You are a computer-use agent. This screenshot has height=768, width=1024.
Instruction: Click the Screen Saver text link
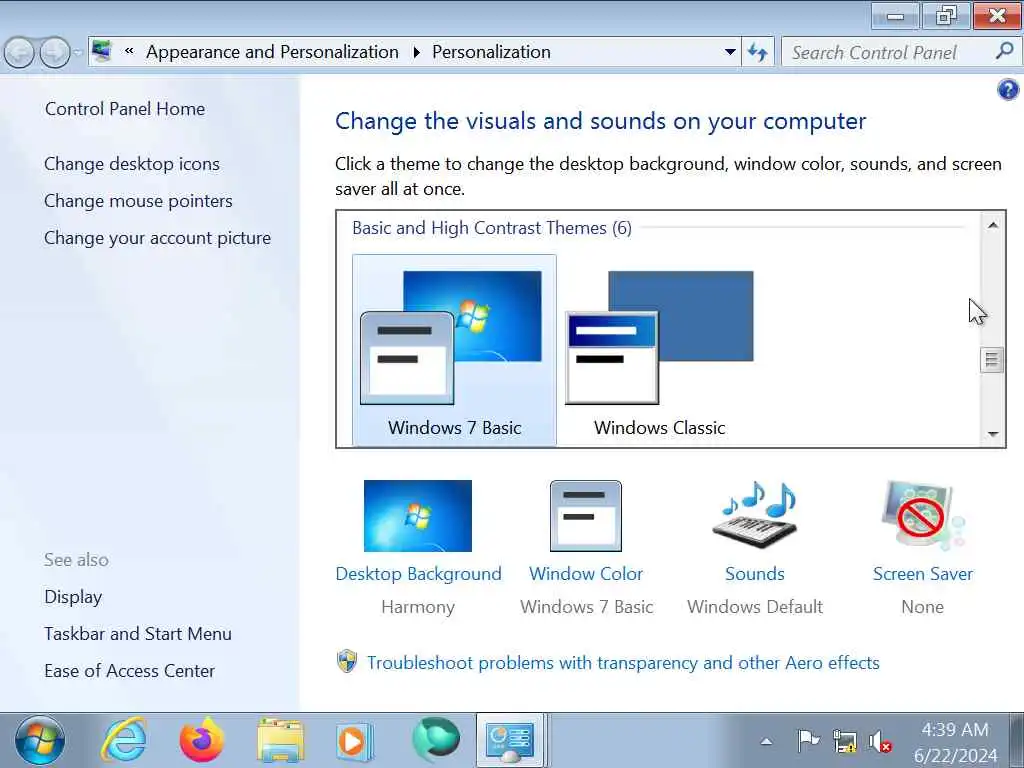coord(923,573)
